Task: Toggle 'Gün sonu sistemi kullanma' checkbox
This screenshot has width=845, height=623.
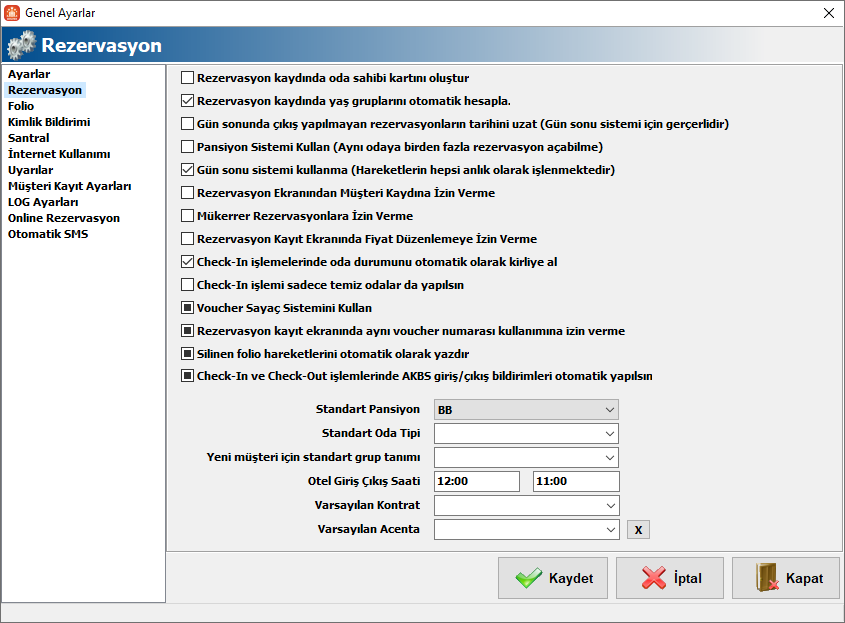Action: (187, 170)
